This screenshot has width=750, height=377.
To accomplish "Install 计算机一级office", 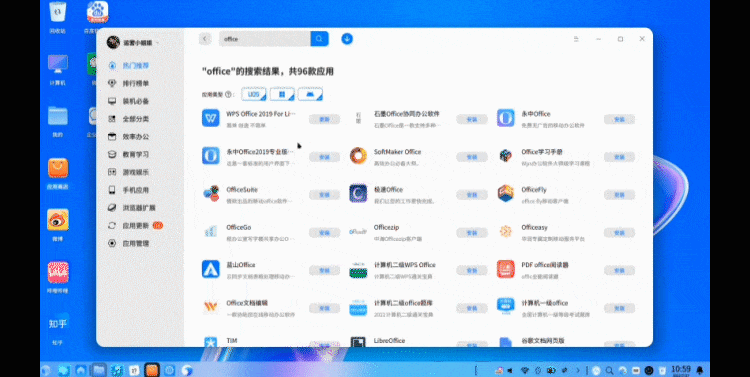I will [619, 308].
